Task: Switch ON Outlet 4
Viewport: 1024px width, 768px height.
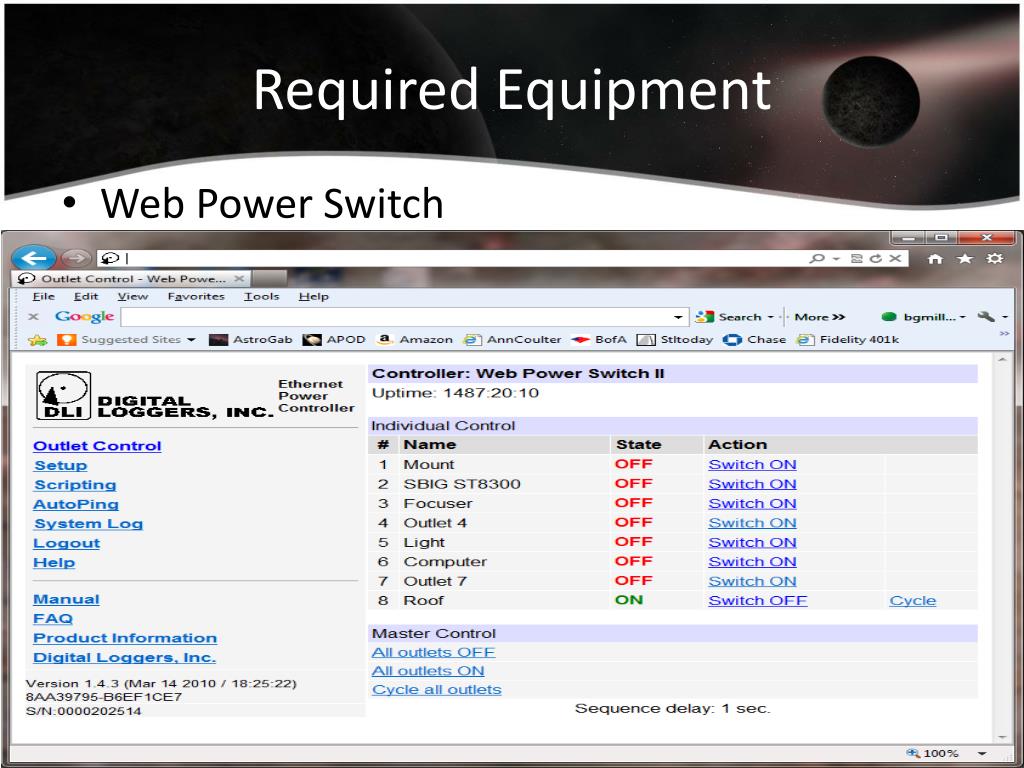Action: tap(752, 522)
